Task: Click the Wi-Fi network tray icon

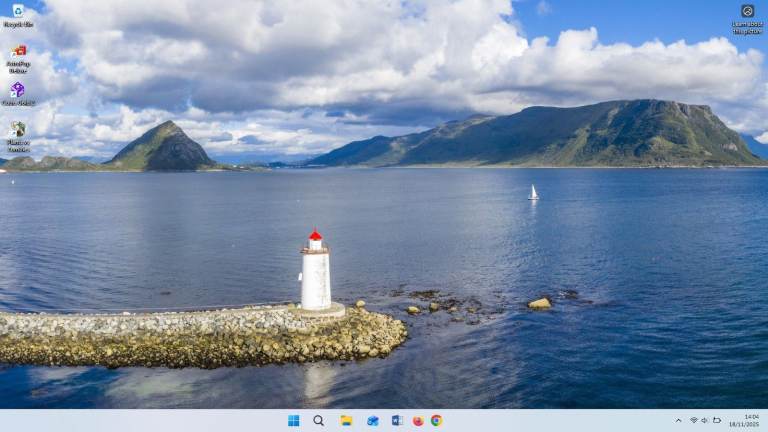Action: 694,421
